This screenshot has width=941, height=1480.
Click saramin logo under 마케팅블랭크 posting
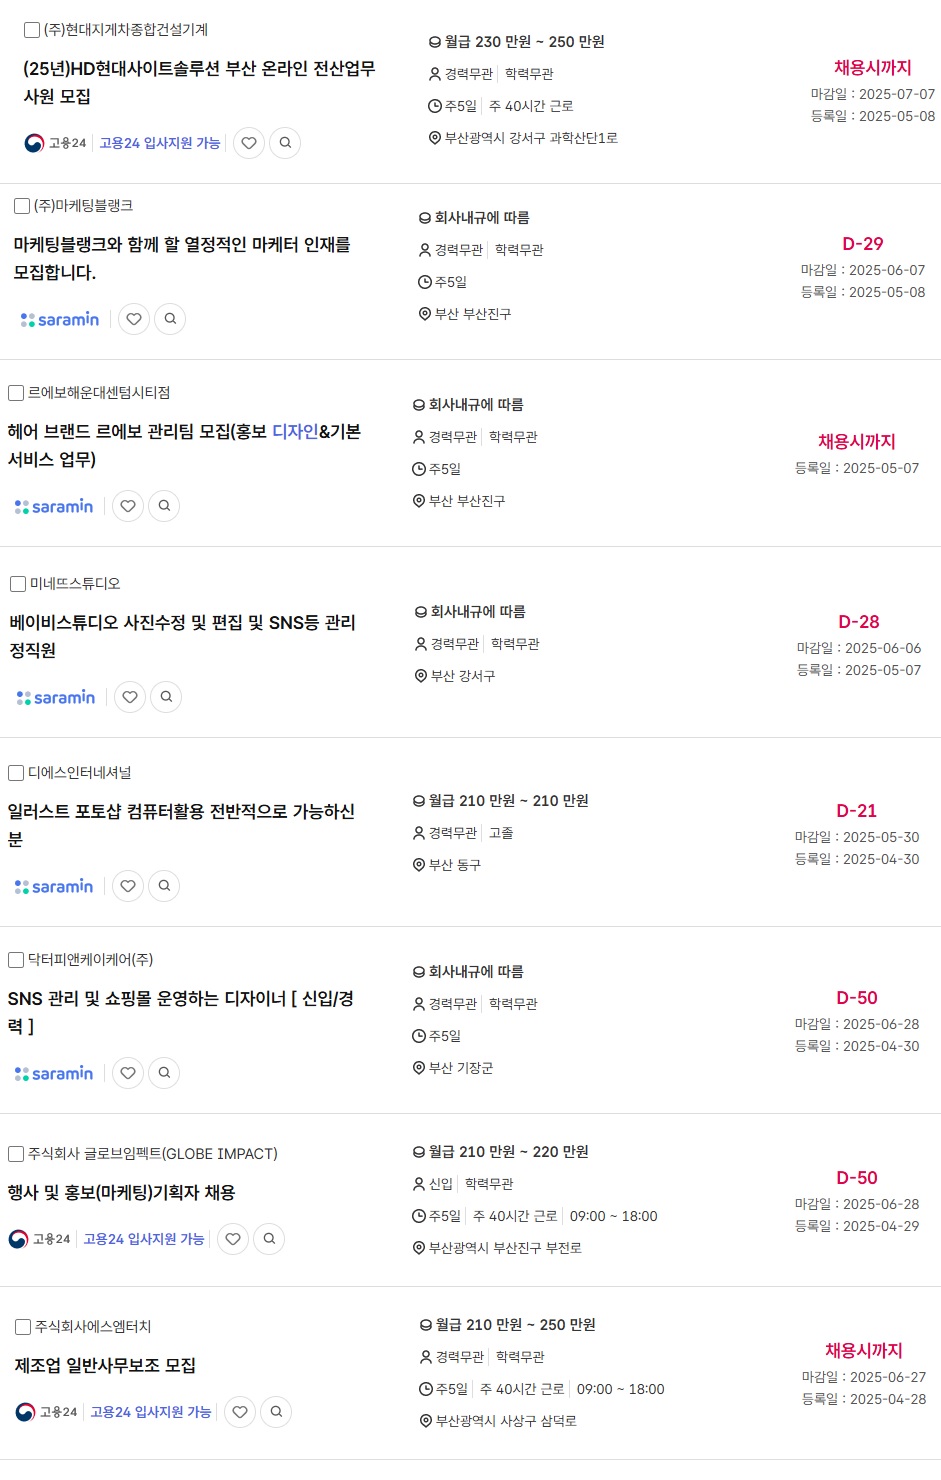pos(60,319)
